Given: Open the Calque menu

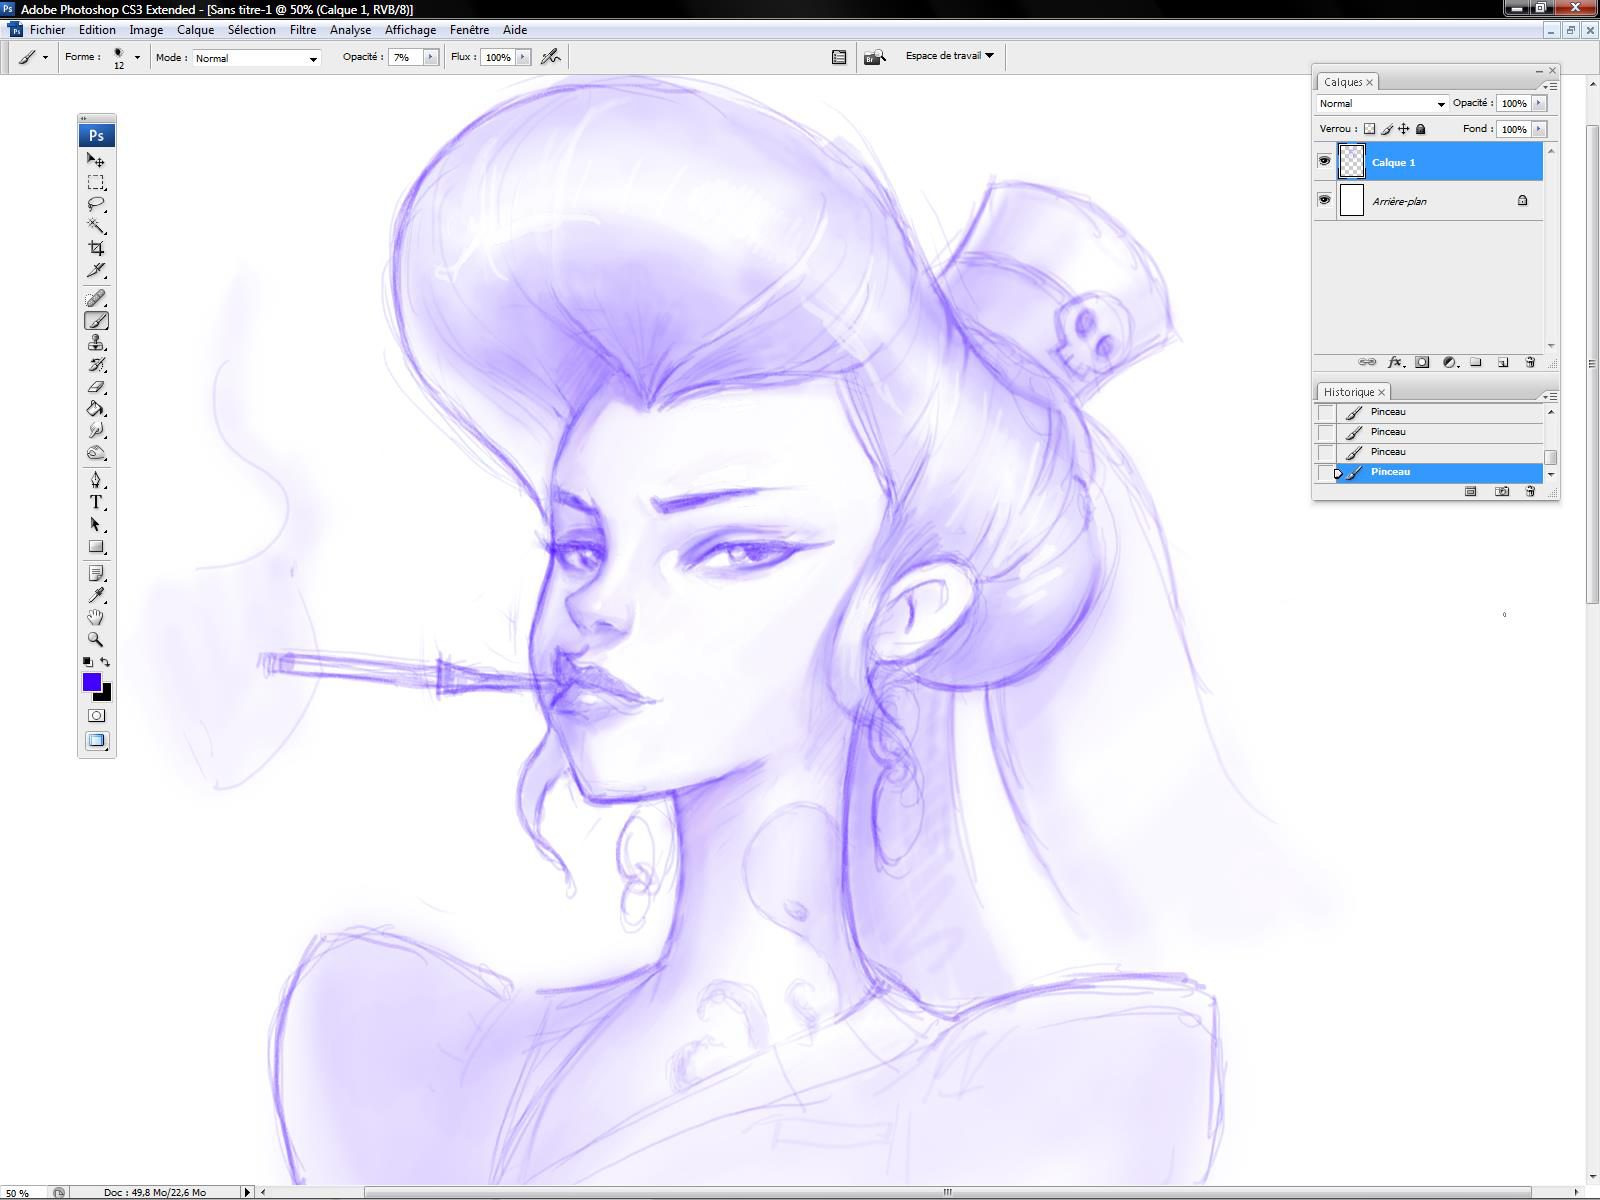Looking at the screenshot, I should [195, 30].
